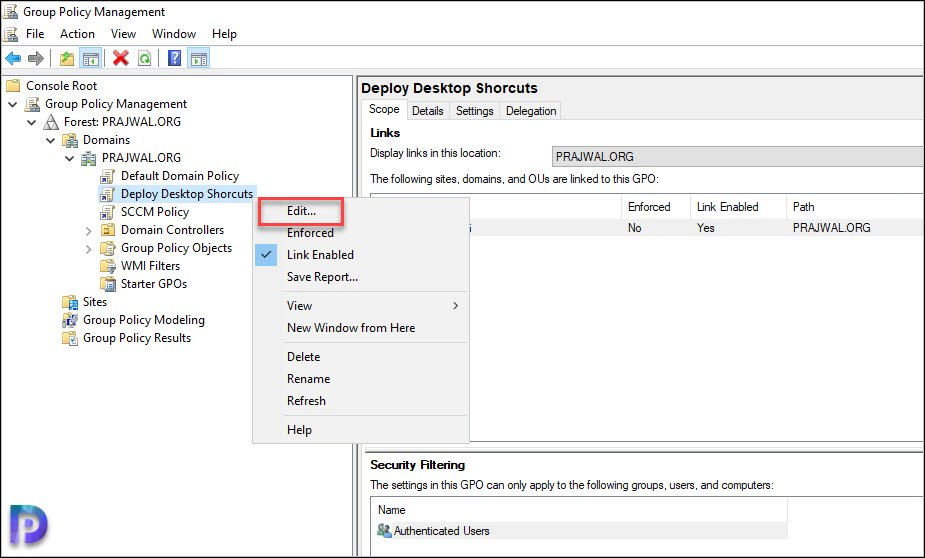The height and width of the screenshot is (558, 925).
Task: Click the blue Help question-mark icon
Action: coord(175,58)
